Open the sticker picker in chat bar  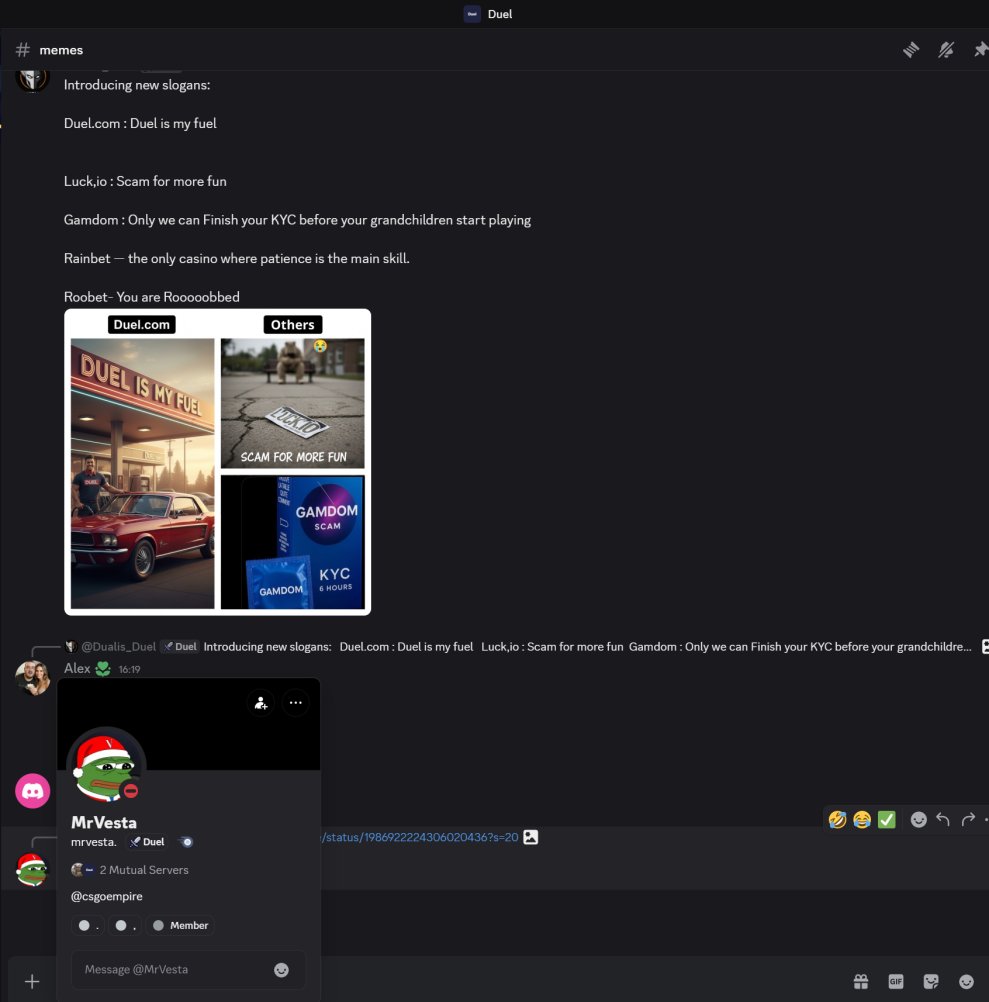click(x=931, y=982)
